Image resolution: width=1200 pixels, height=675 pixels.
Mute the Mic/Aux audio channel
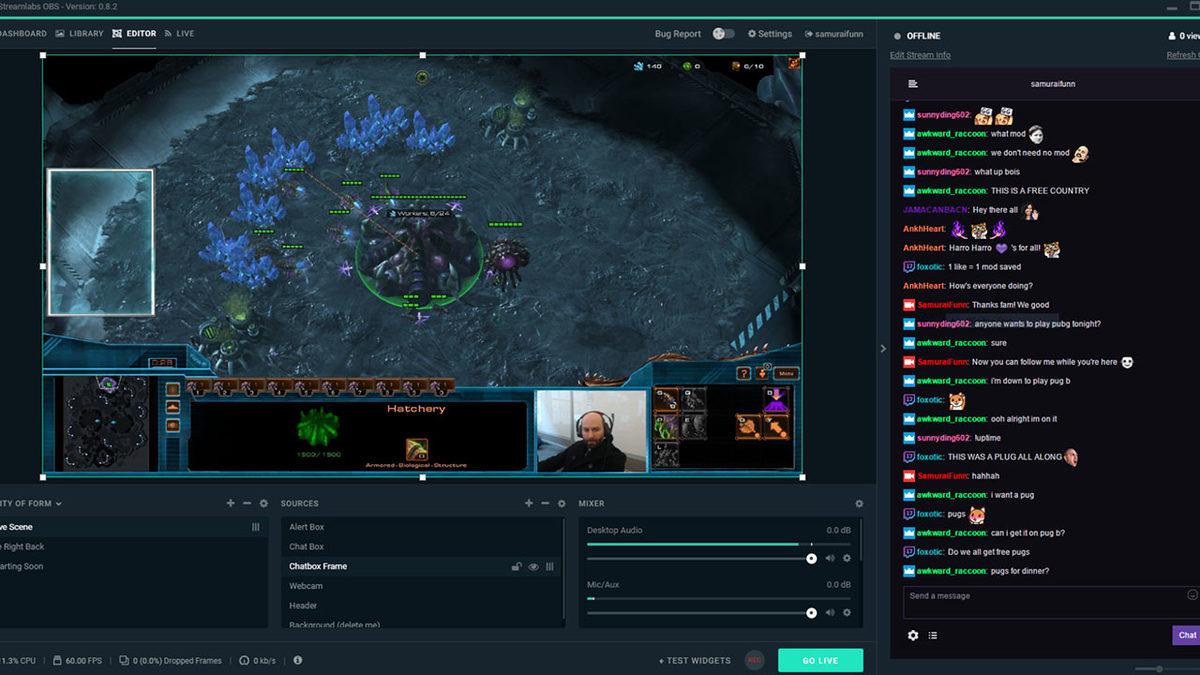(x=829, y=612)
